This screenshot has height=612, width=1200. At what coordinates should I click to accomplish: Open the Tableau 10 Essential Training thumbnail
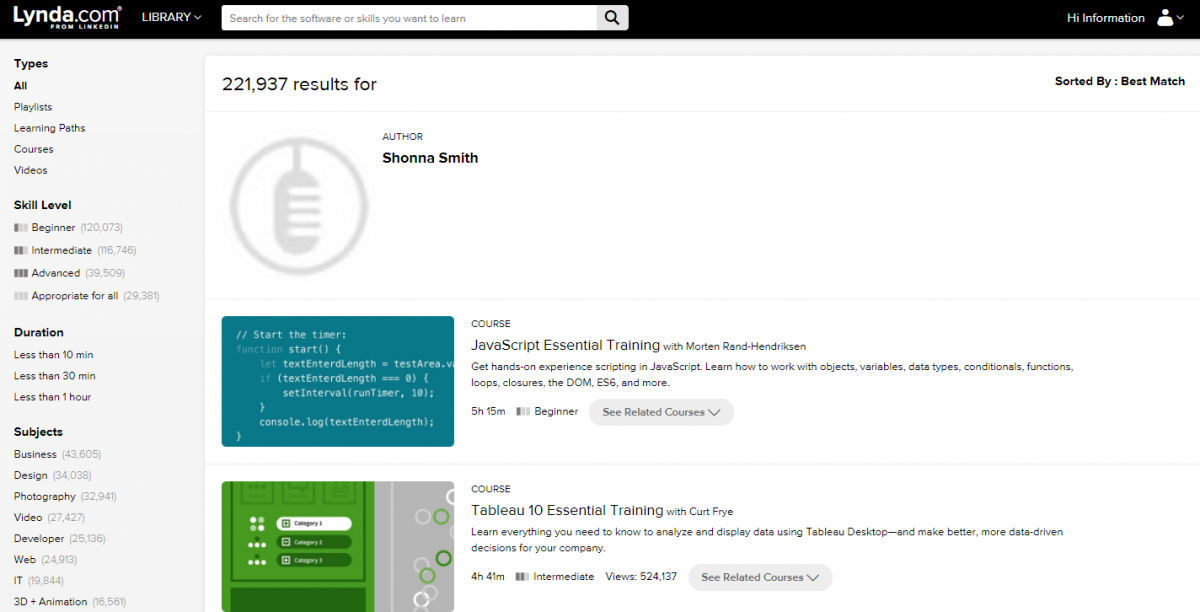click(x=338, y=546)
